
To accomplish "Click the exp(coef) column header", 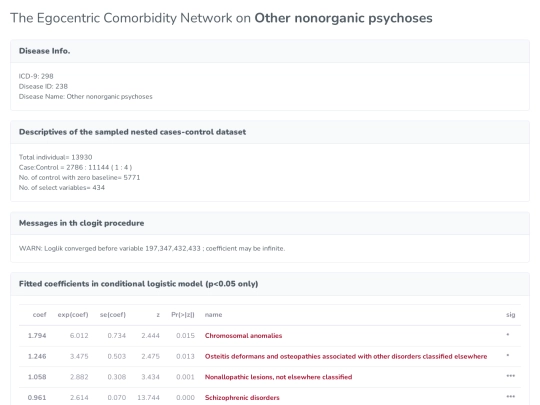I will click(73, 314).
